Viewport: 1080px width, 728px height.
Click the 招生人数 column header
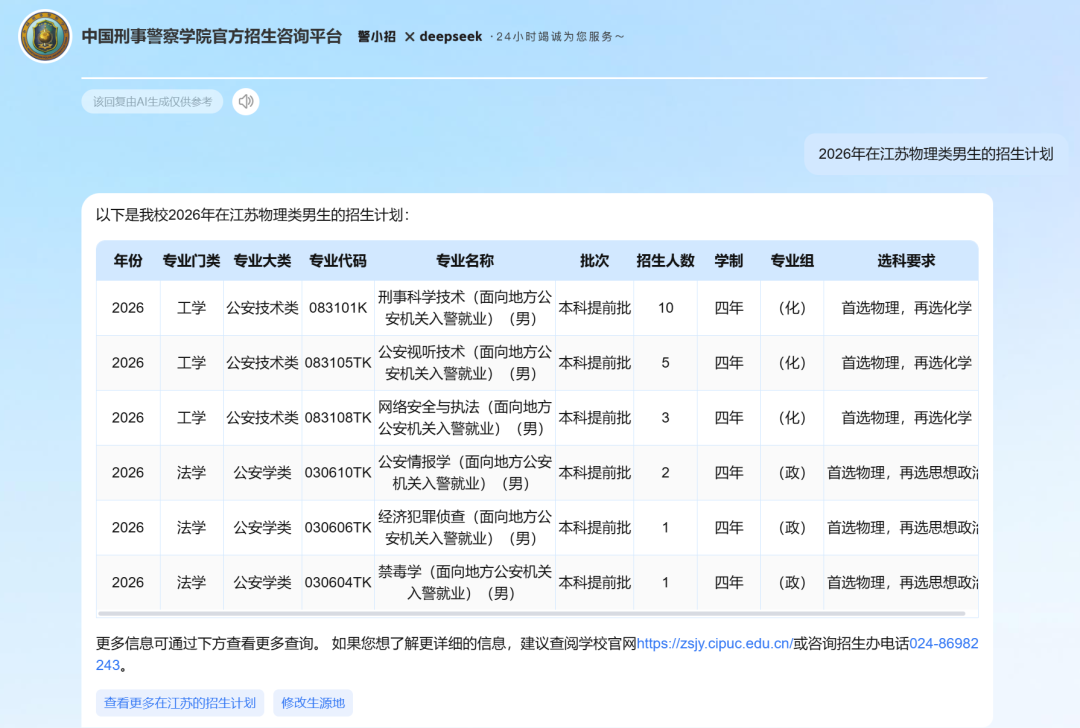tap(665, 260)
